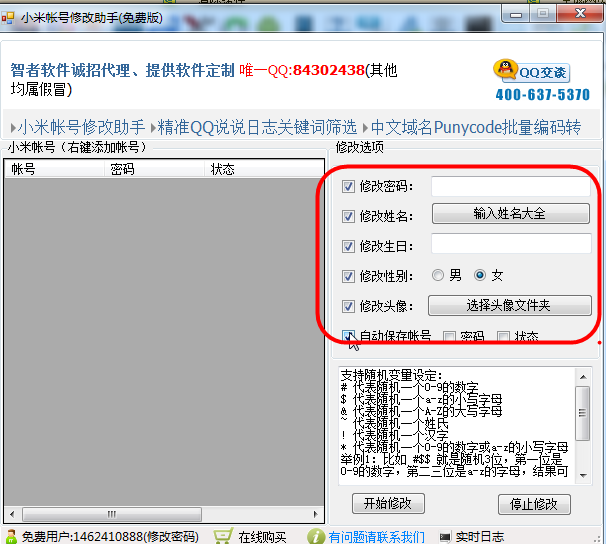Enable the 状态 save checkbox
Image resolution: width=606 pixels, height=544 pixels.
coord(503,337)
